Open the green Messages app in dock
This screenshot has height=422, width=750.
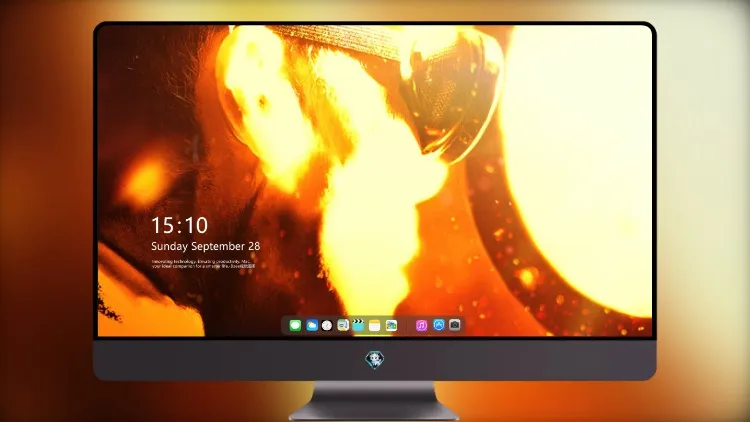295,325
